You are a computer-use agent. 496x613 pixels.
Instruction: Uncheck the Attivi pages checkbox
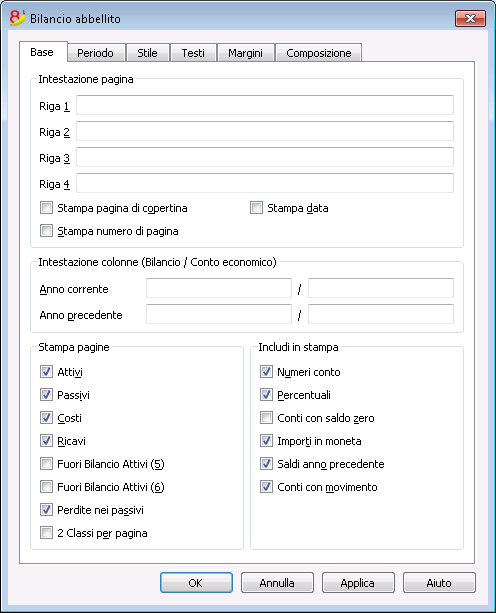(47, 371)
